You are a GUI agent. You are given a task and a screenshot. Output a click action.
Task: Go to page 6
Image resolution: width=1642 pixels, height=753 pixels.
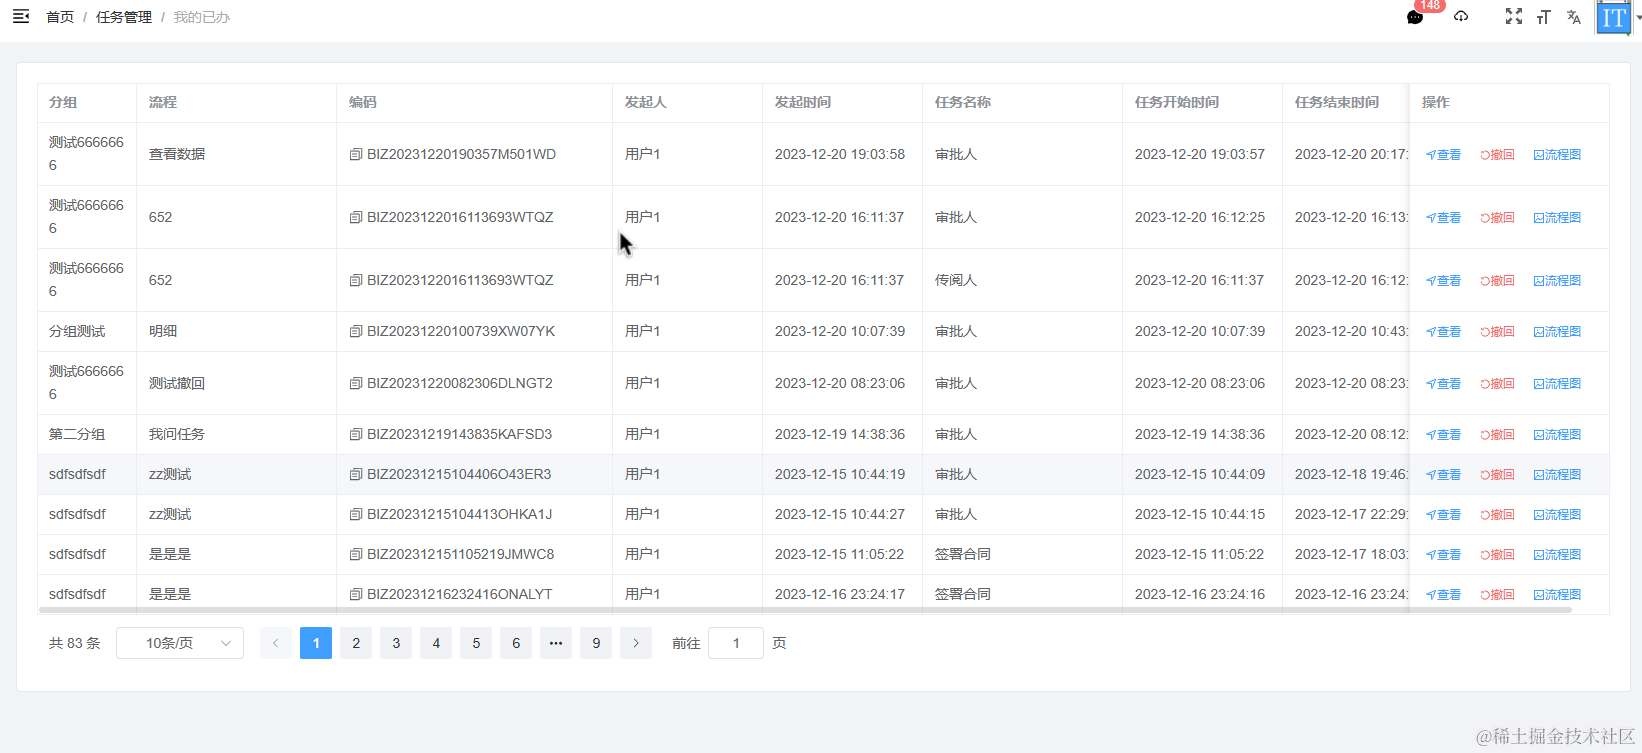coord(516,643)
